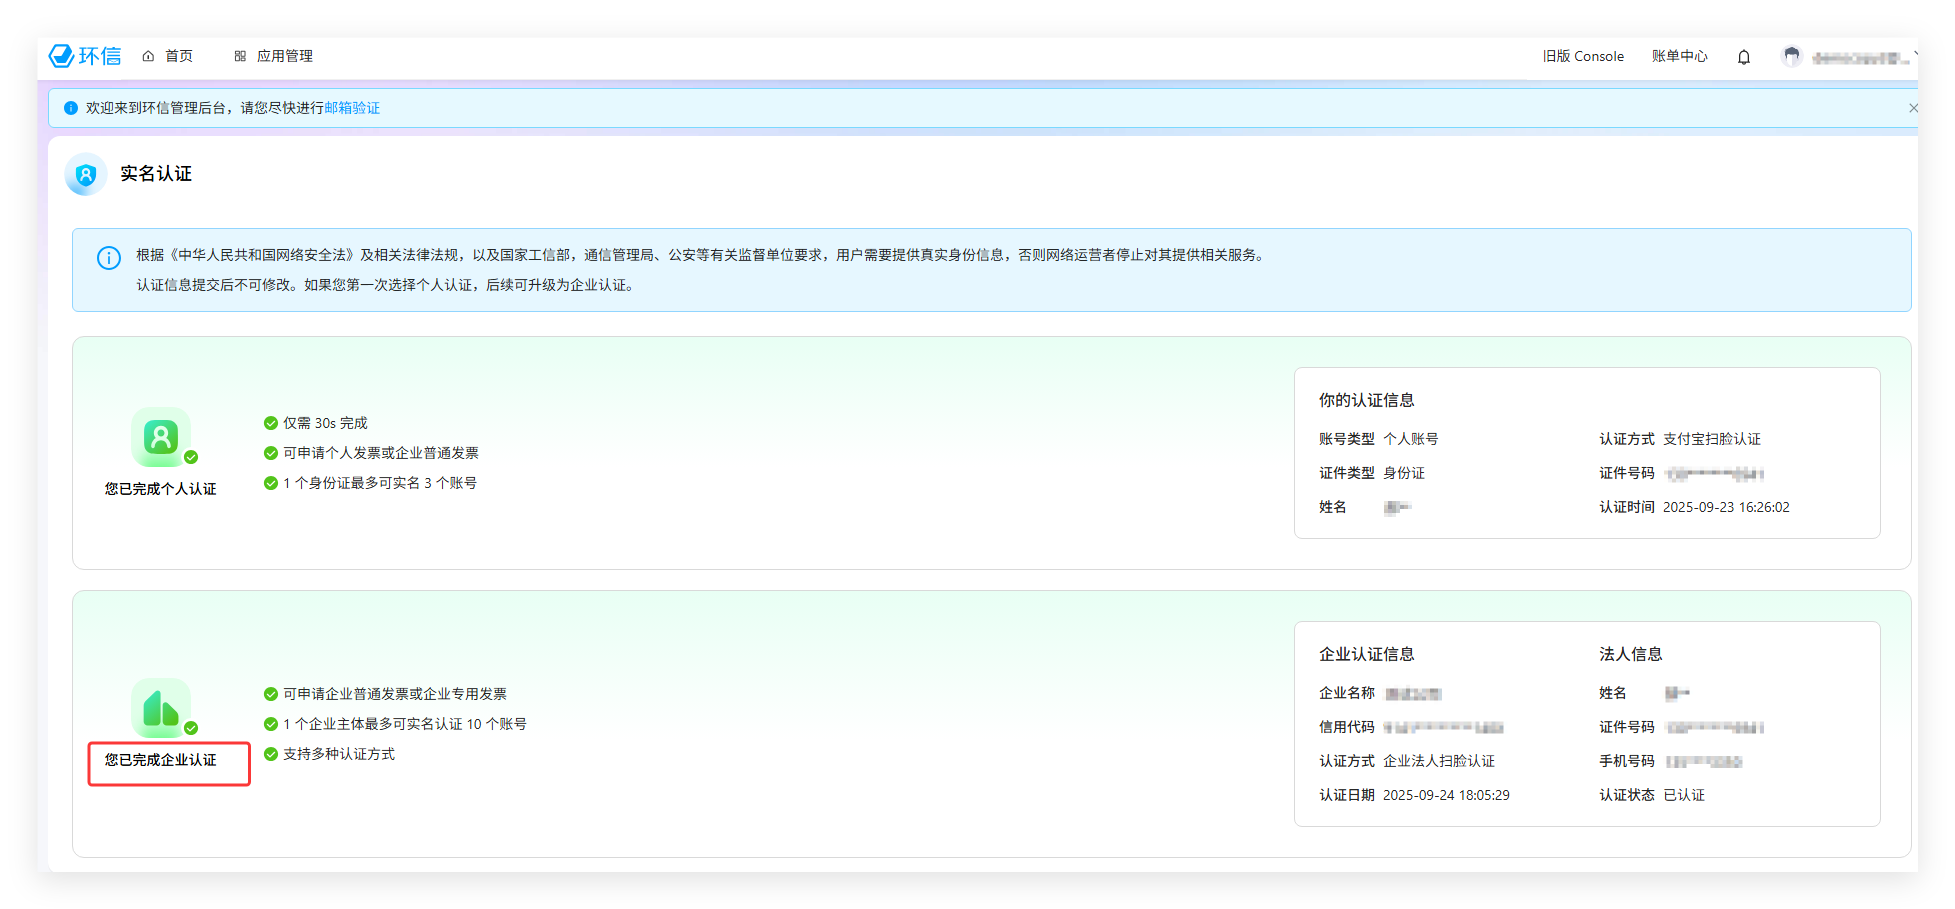Open 账单中心 billing center

pos(1679,56)
